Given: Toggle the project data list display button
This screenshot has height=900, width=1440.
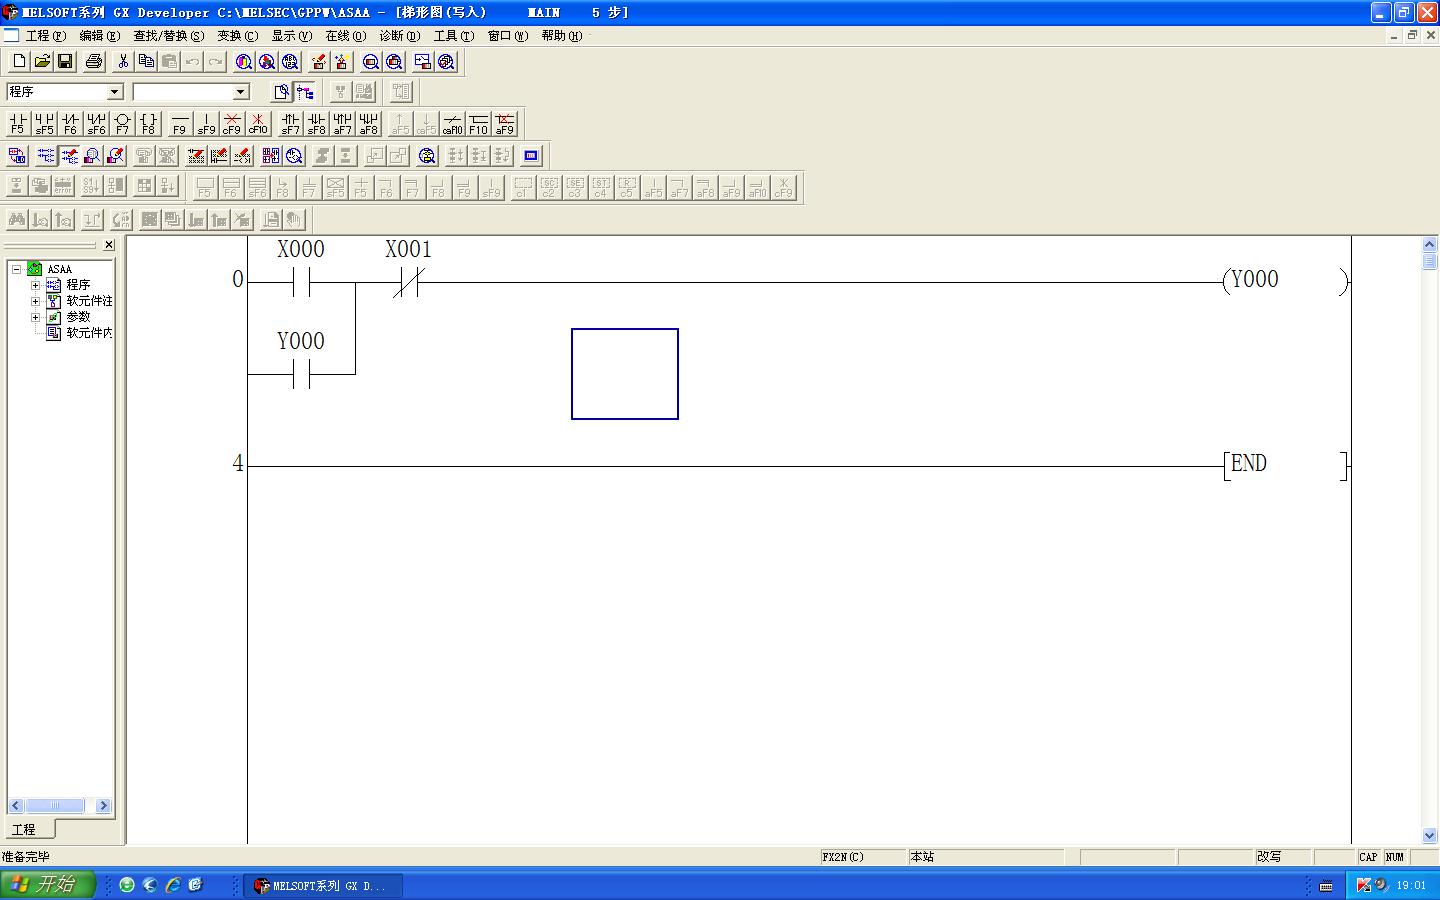Looking at the screenshot, I should (305, 92).
